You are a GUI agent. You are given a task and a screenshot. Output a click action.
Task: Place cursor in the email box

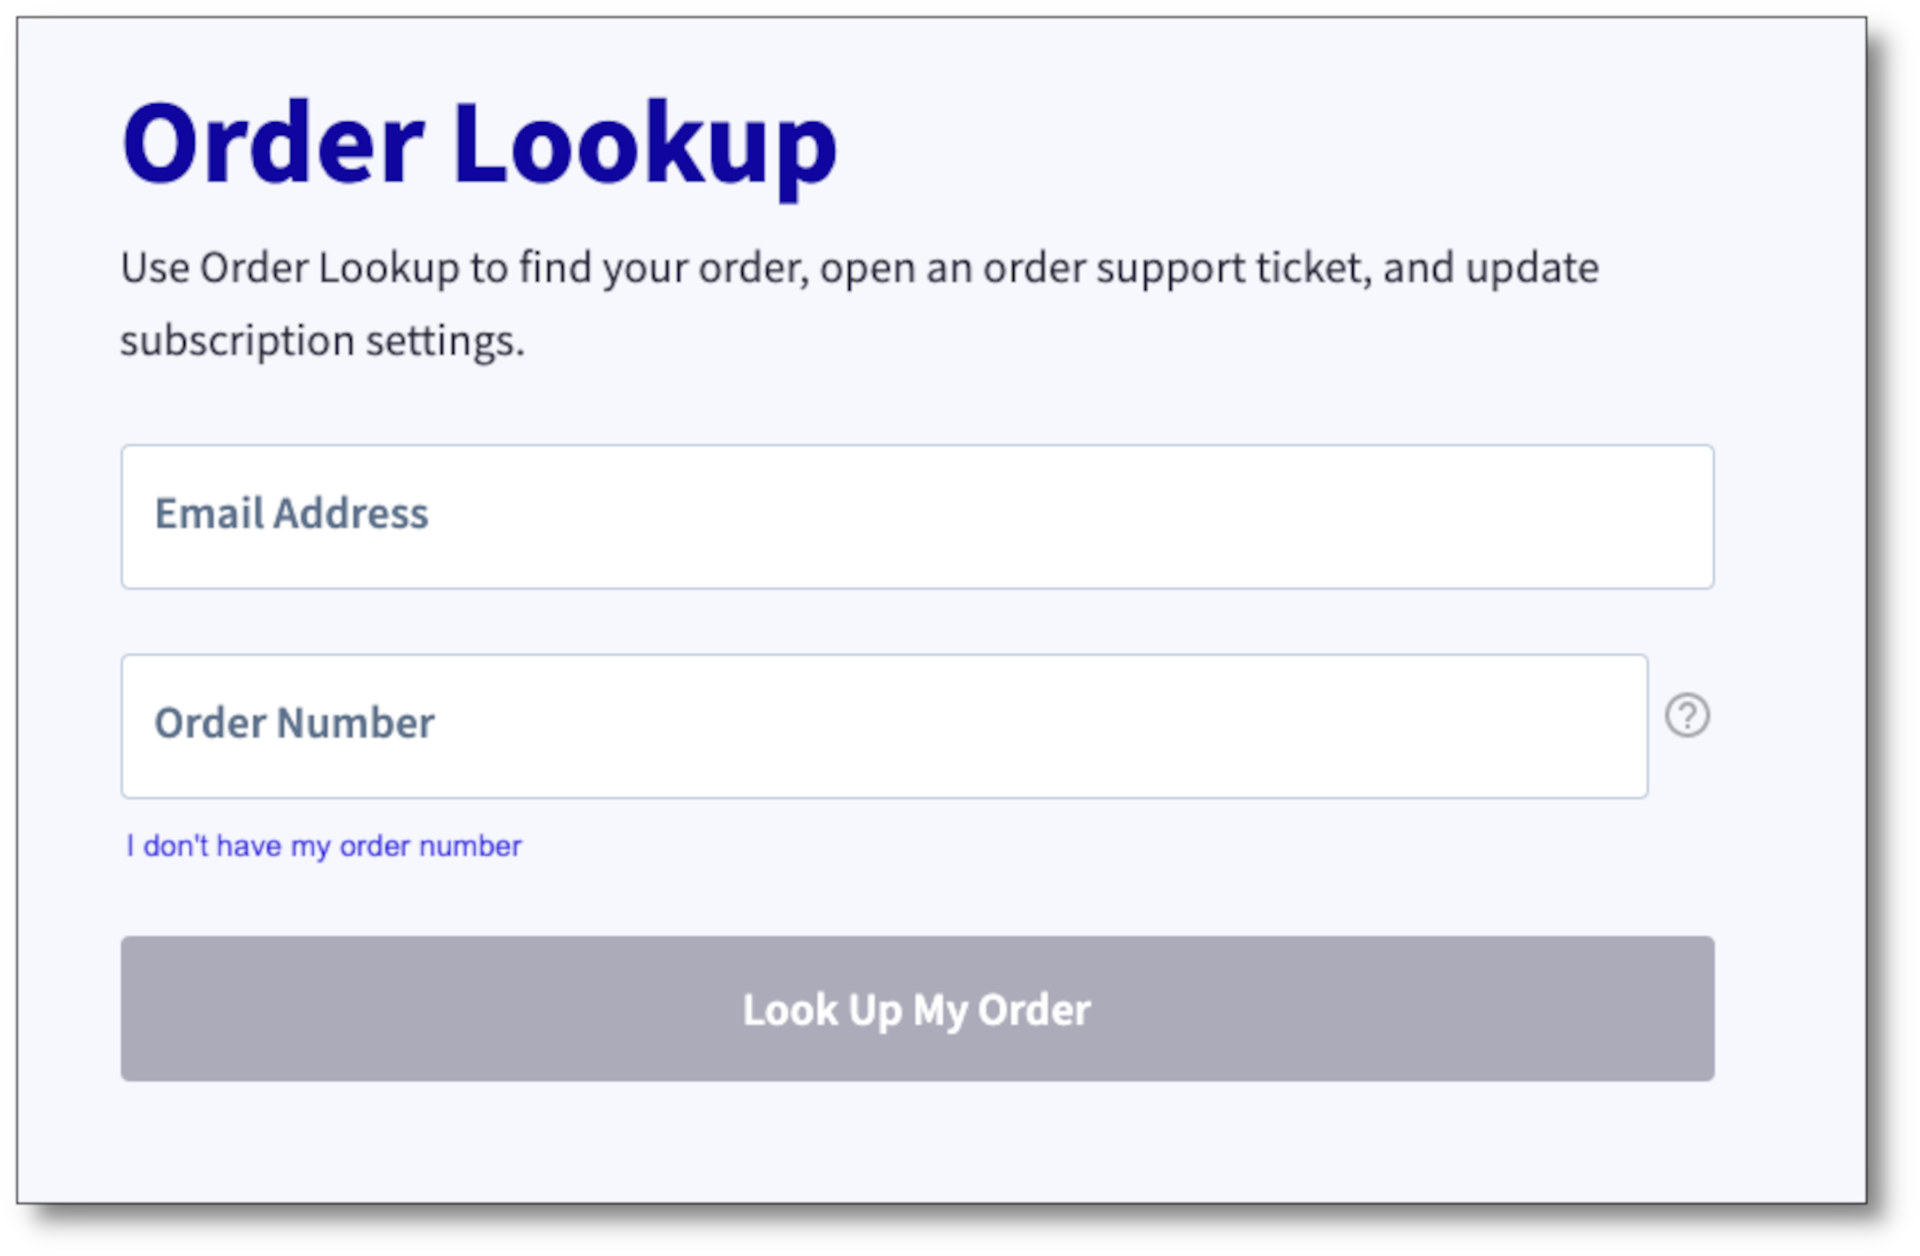coord(917,517)
